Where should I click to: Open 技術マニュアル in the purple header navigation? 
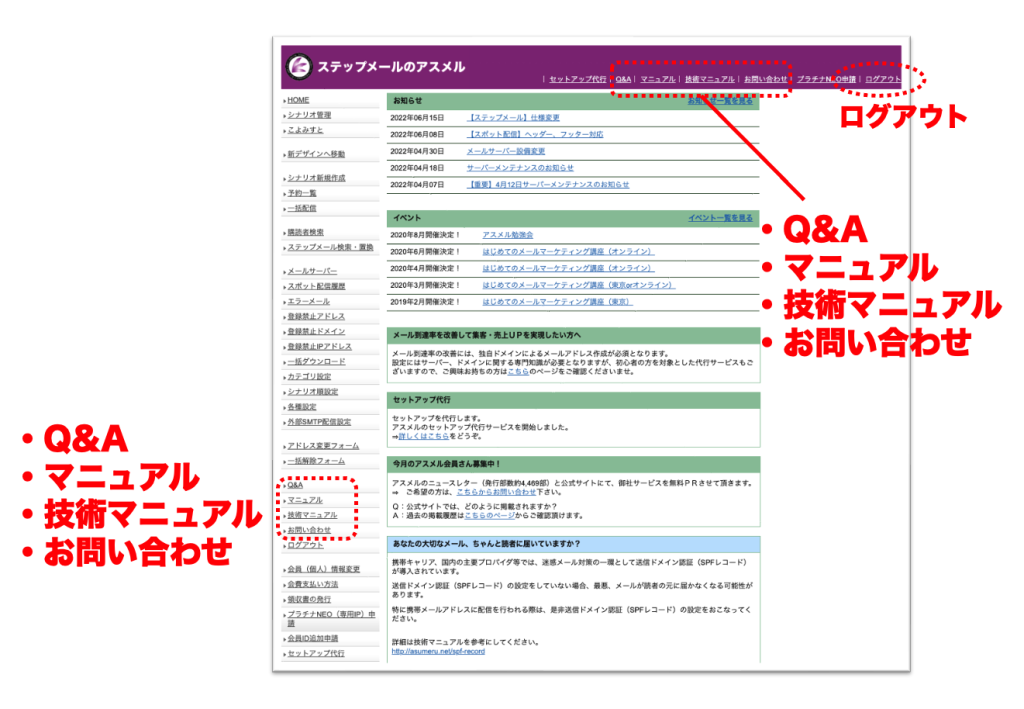[x=710, y=80]
